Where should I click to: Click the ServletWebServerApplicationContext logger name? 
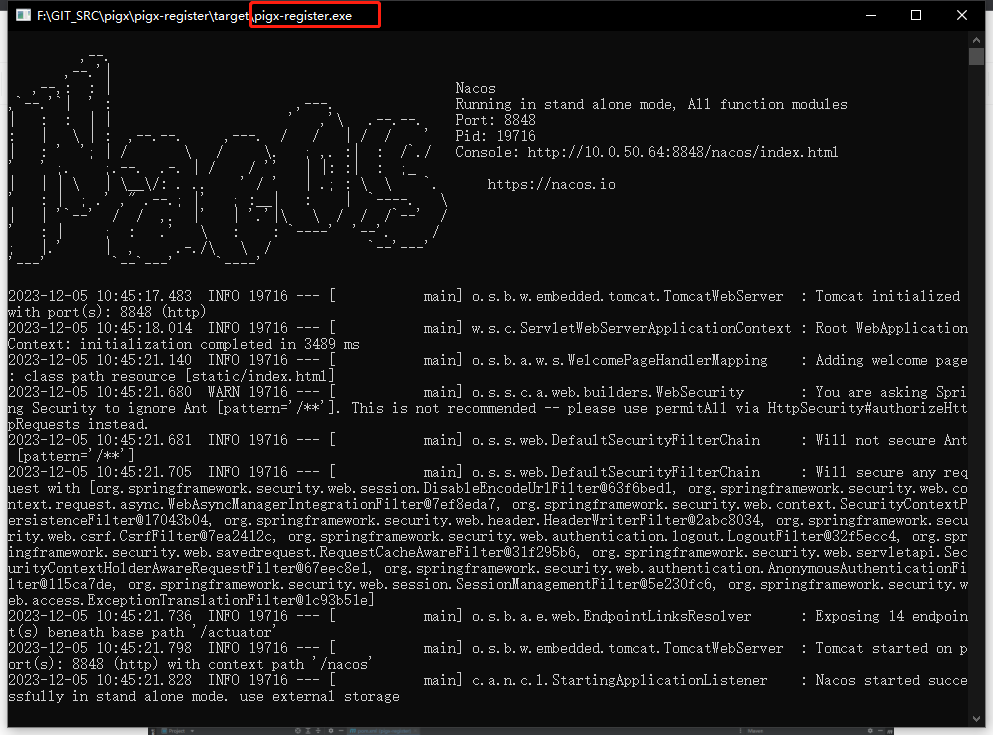click(631, 329)
